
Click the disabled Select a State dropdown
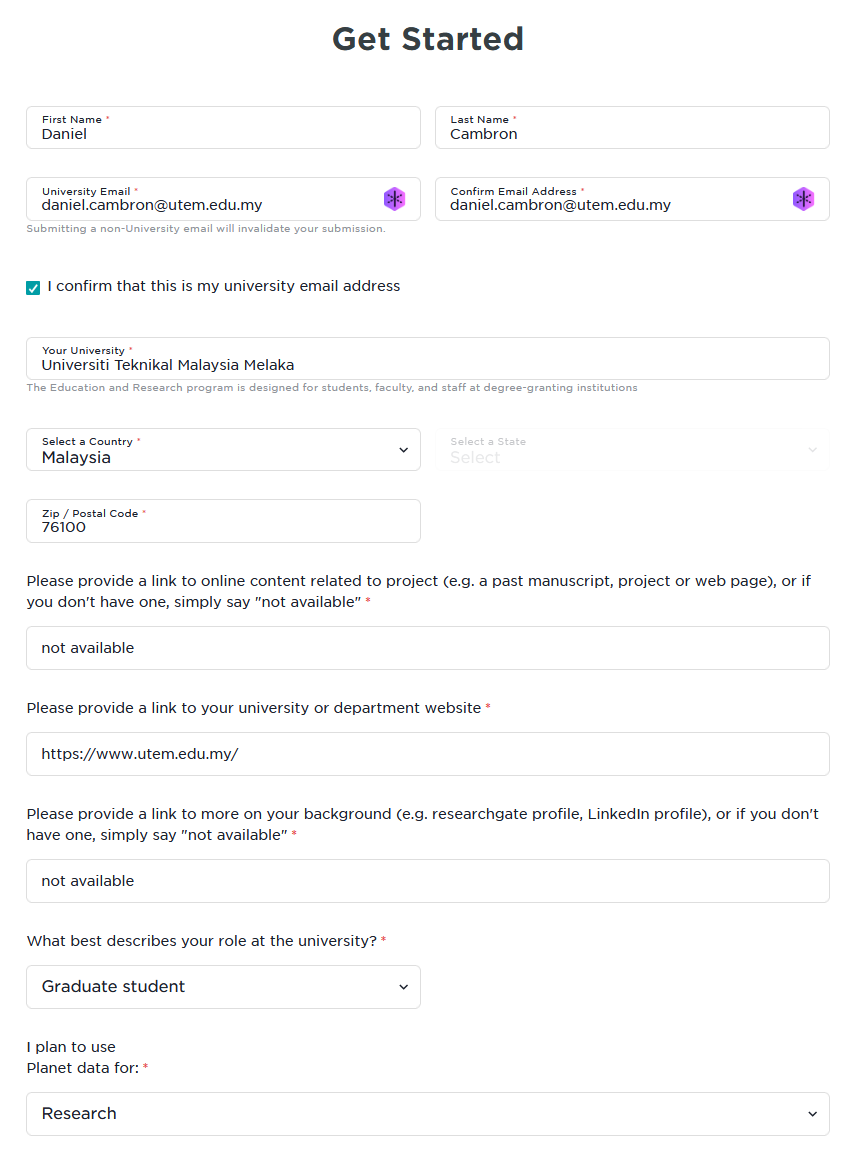(633, 449)
